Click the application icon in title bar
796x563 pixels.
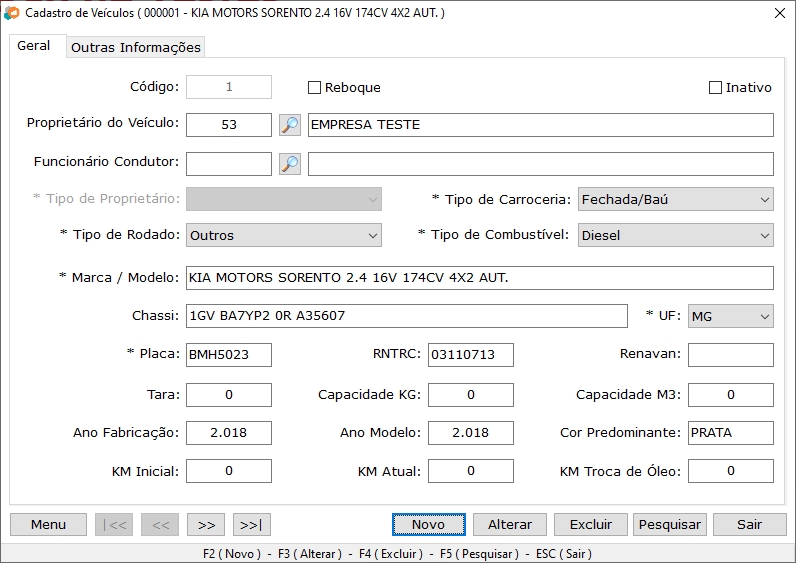pyautogui.click(x=11, y=13)
